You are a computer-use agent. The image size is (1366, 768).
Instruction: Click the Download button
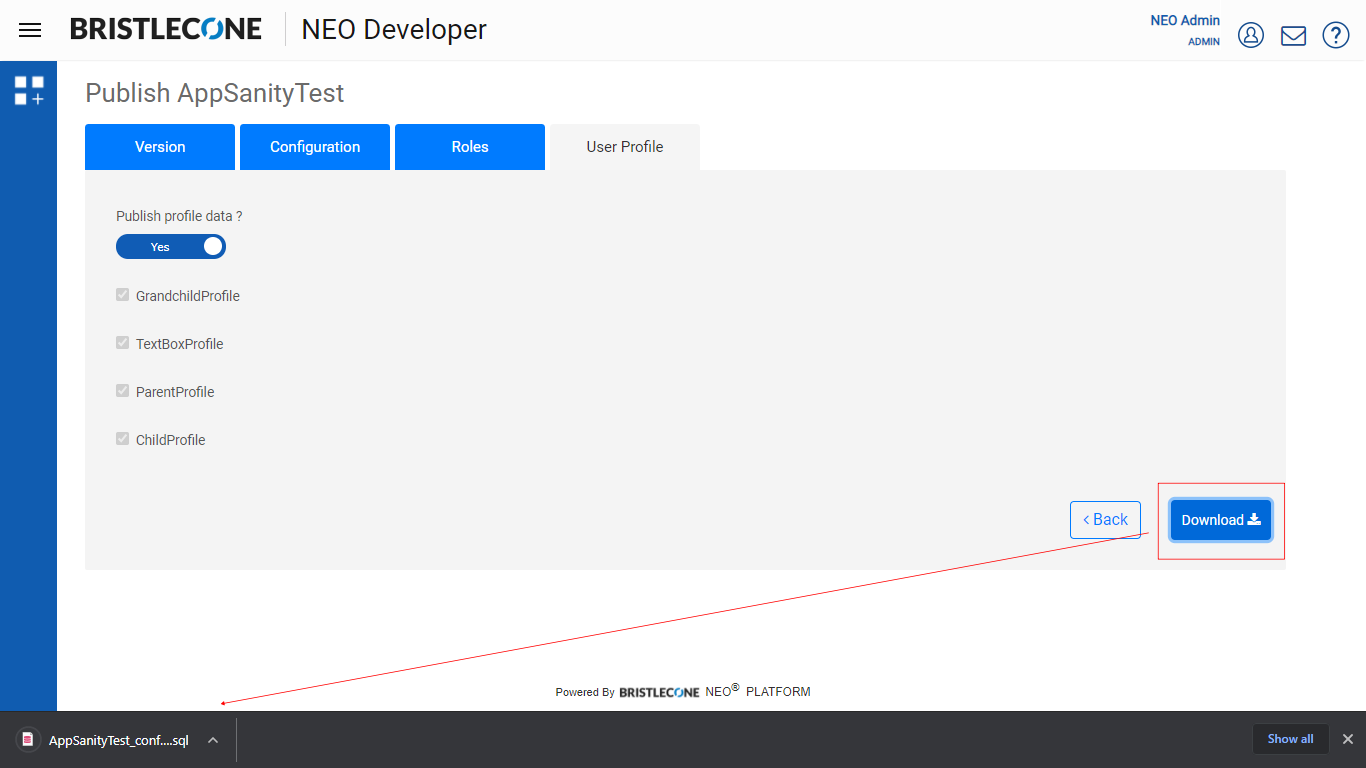pyautogui.click(x=1221, y=520)
